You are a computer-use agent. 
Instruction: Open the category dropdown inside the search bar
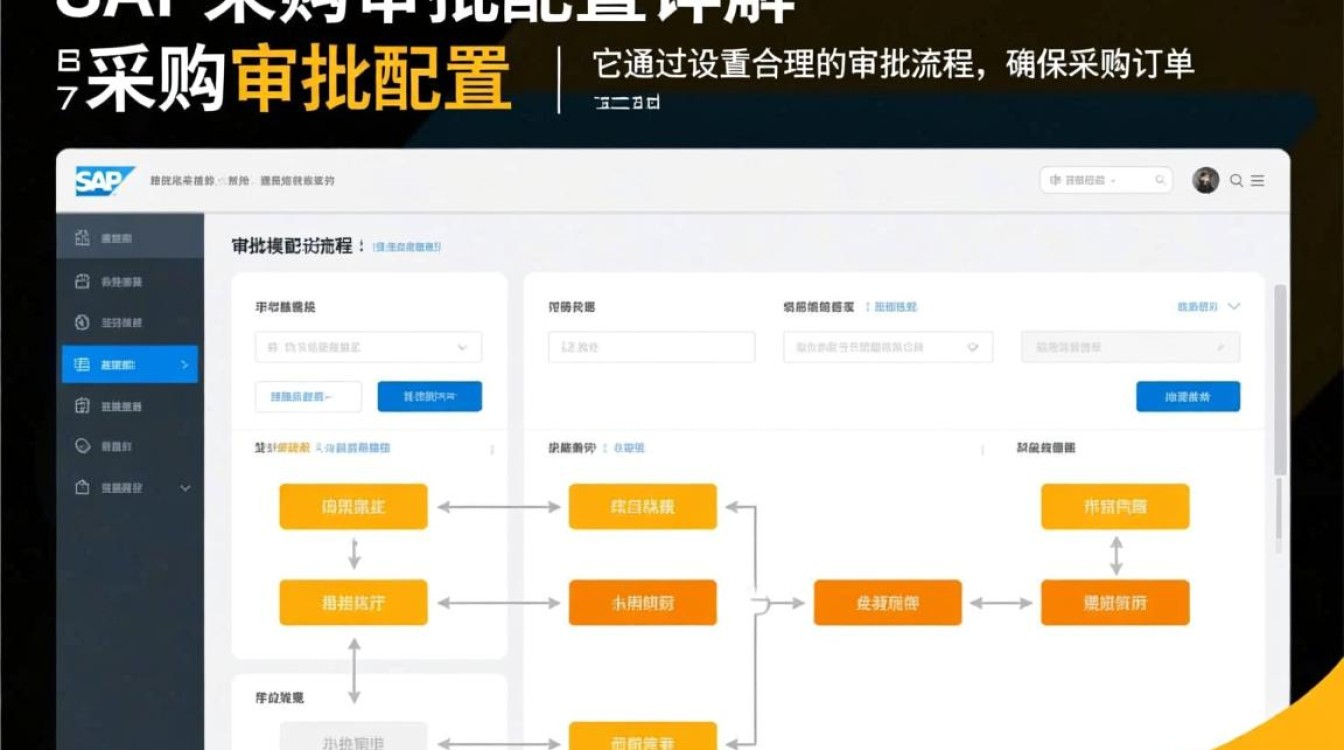click(x=1113, y=181)
